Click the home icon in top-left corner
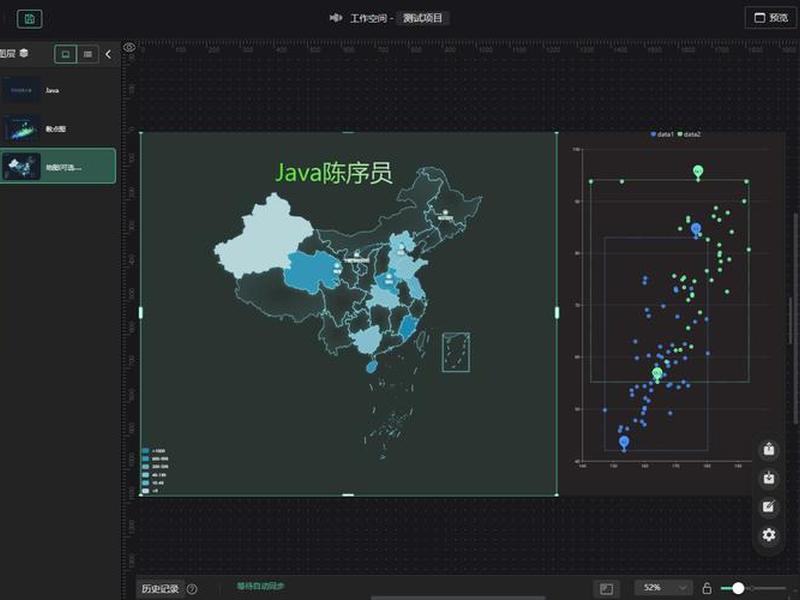Image resolution: width=800 pixels, height=600 pixels. (x=30, y=19)
